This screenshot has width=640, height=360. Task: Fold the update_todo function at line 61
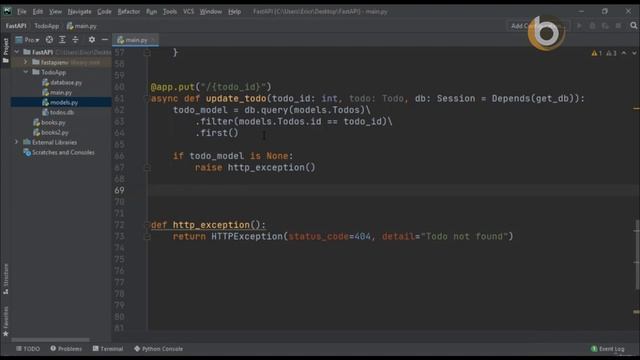[147, 98]
